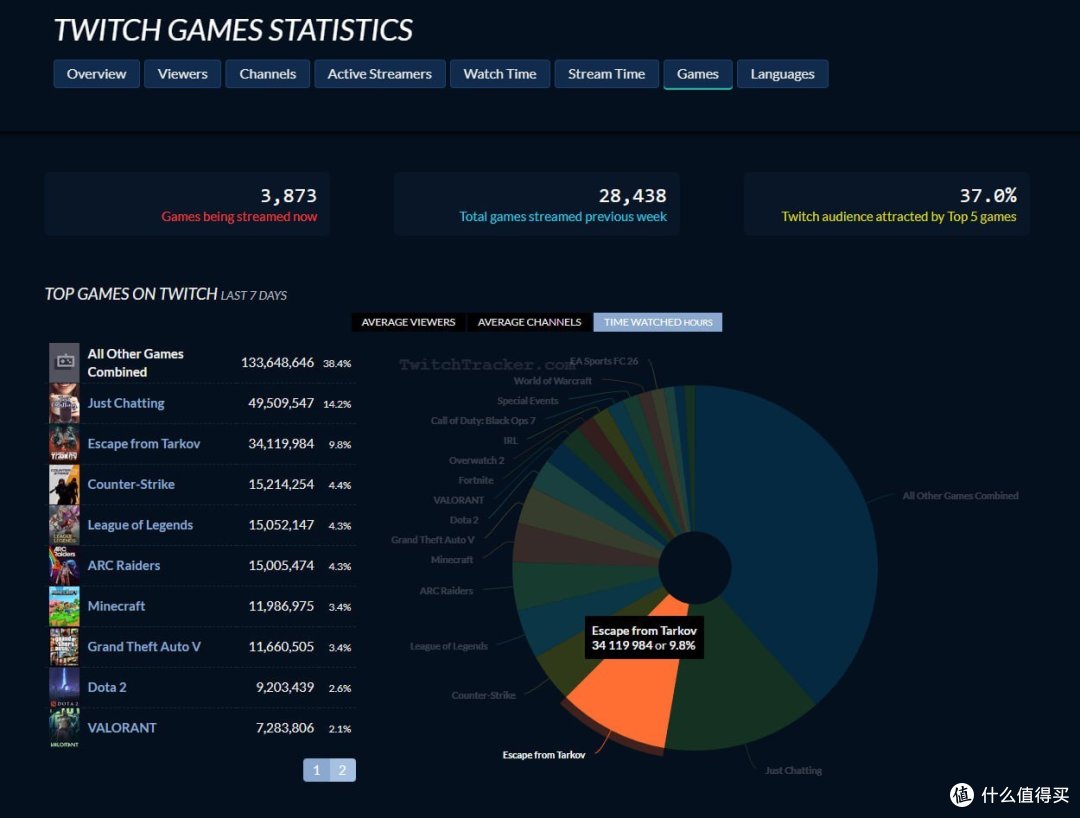Viewport: 1080px width, 818px height.
Task: Open the ARC Raiders link
Action: coord(124,565)
